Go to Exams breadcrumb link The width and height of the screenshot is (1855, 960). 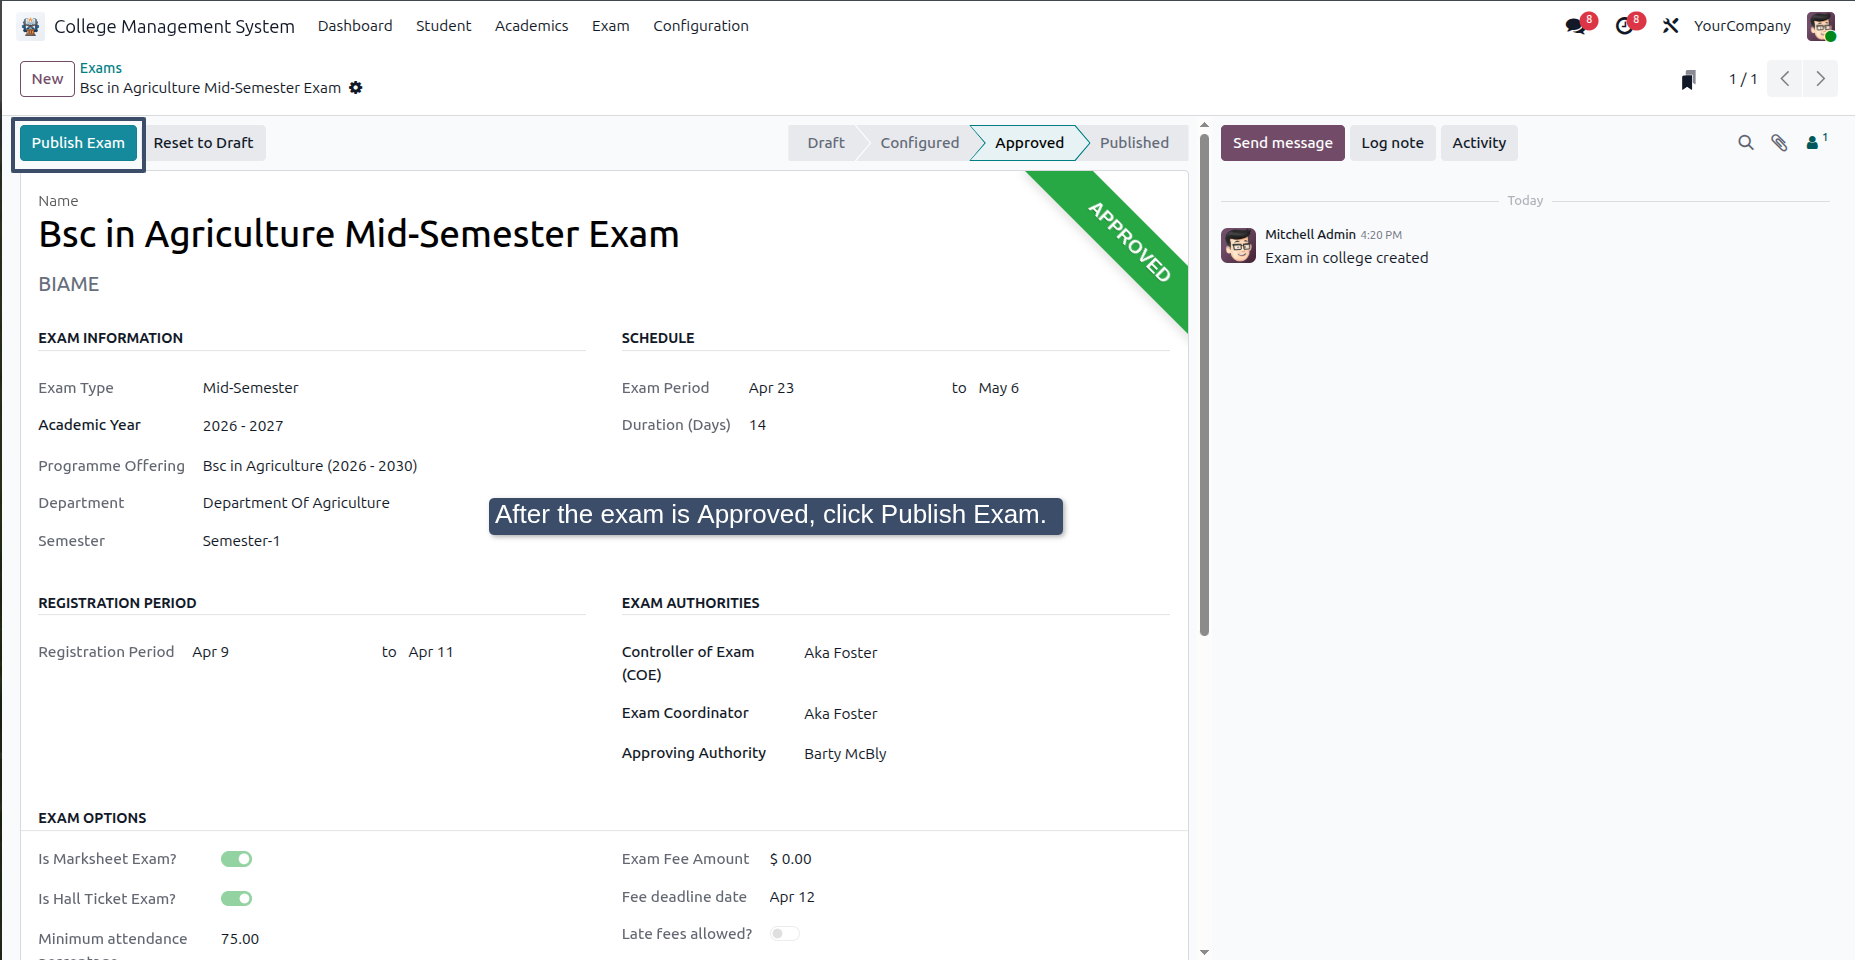click(x=101, y=68)
